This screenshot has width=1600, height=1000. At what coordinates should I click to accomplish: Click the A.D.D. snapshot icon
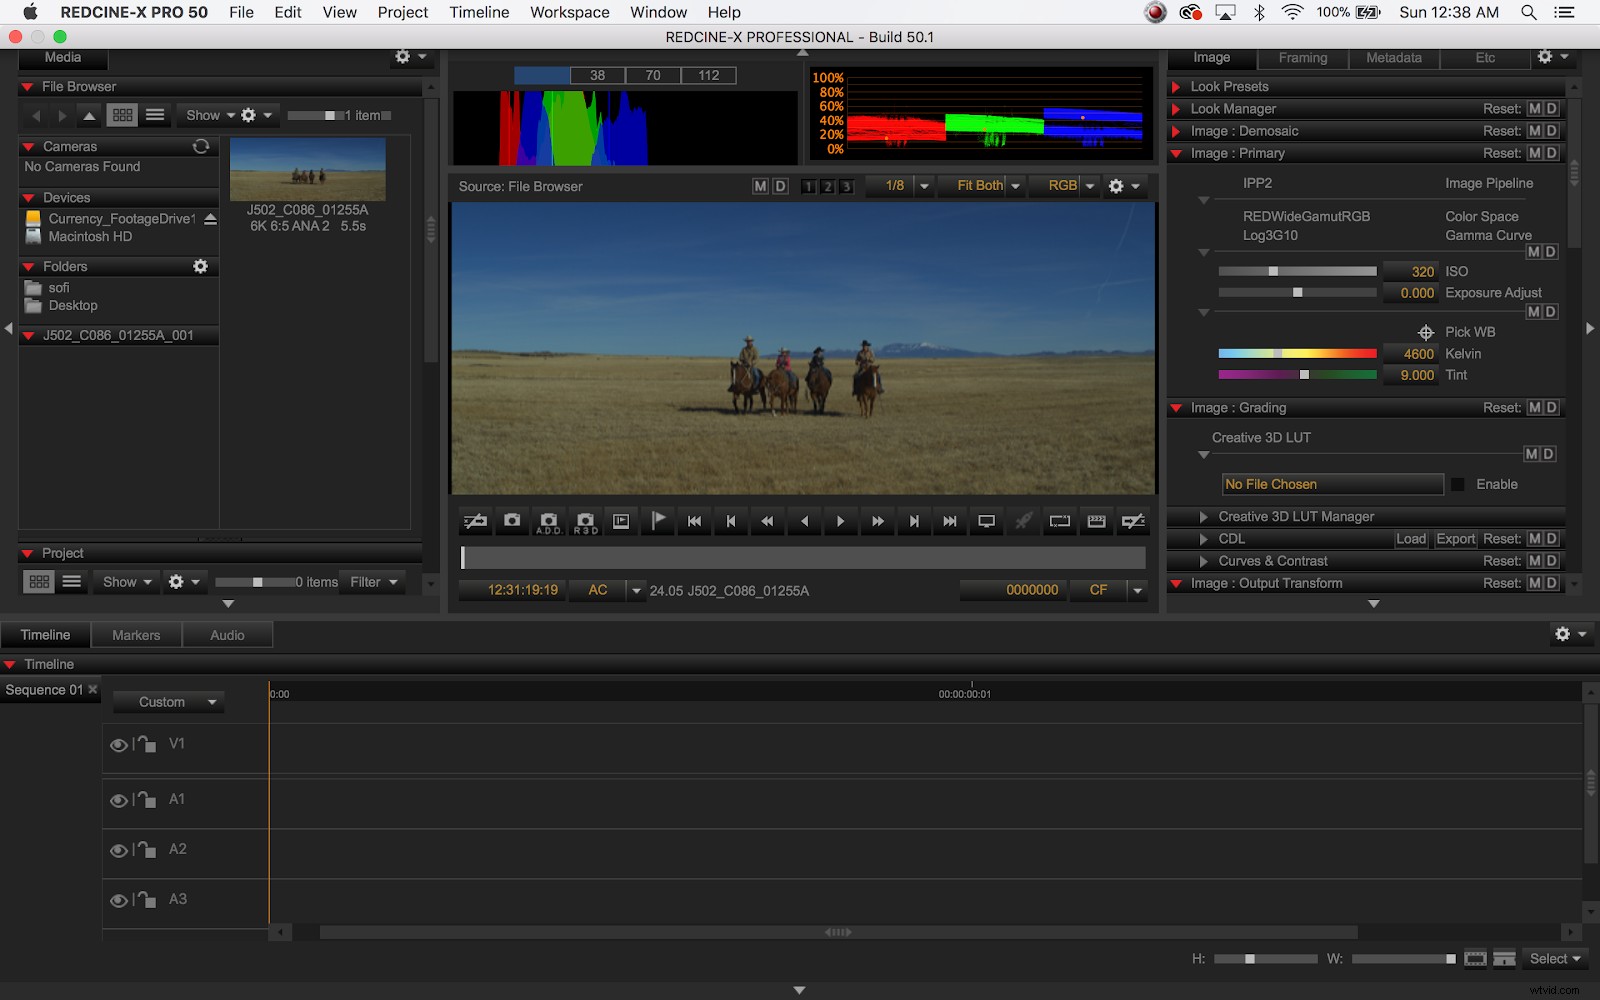click(x=548, y=521)
